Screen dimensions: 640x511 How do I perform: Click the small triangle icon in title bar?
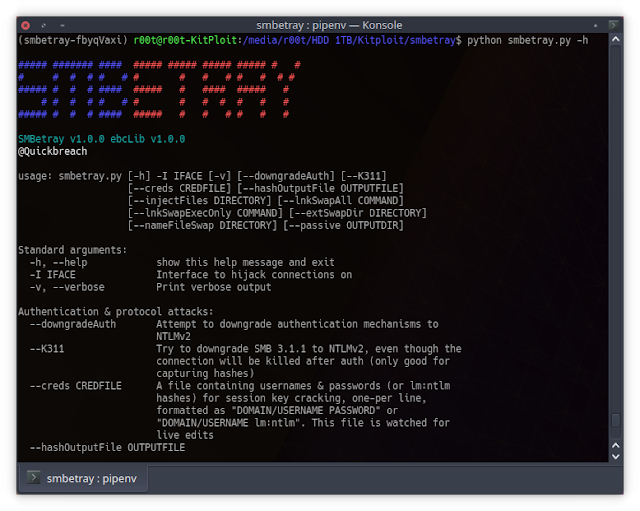pyautogui.click(x=596, y=25)
